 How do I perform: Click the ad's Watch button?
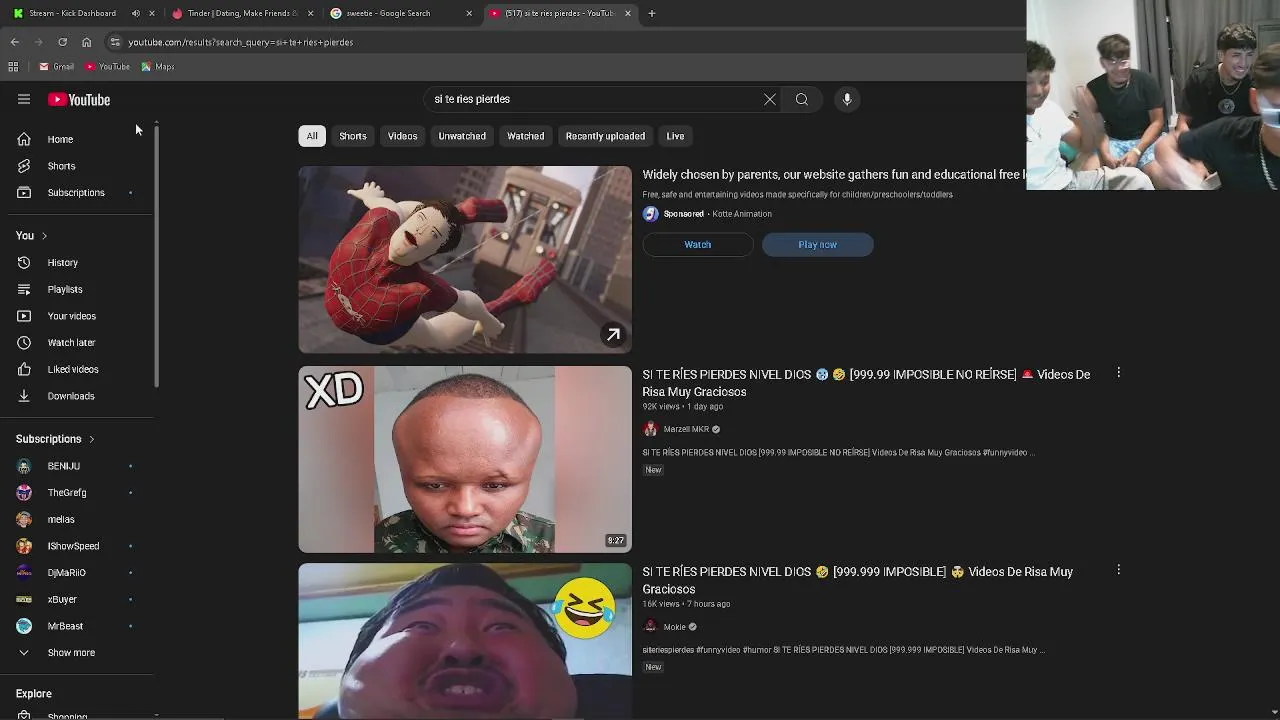tap(698, 245)
